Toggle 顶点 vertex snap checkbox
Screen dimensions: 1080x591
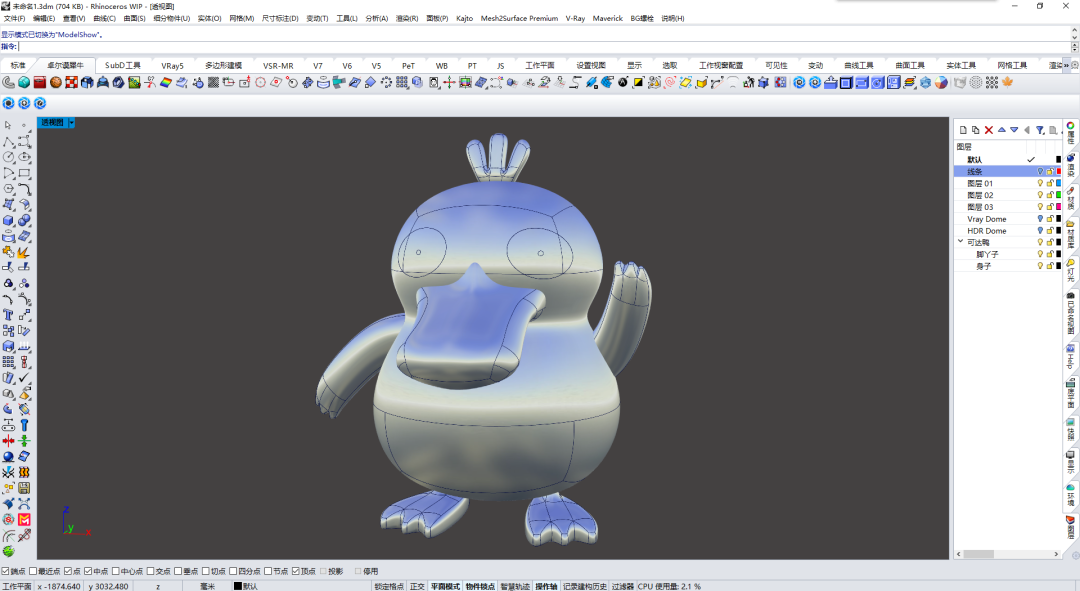click(x=295, y=571)
